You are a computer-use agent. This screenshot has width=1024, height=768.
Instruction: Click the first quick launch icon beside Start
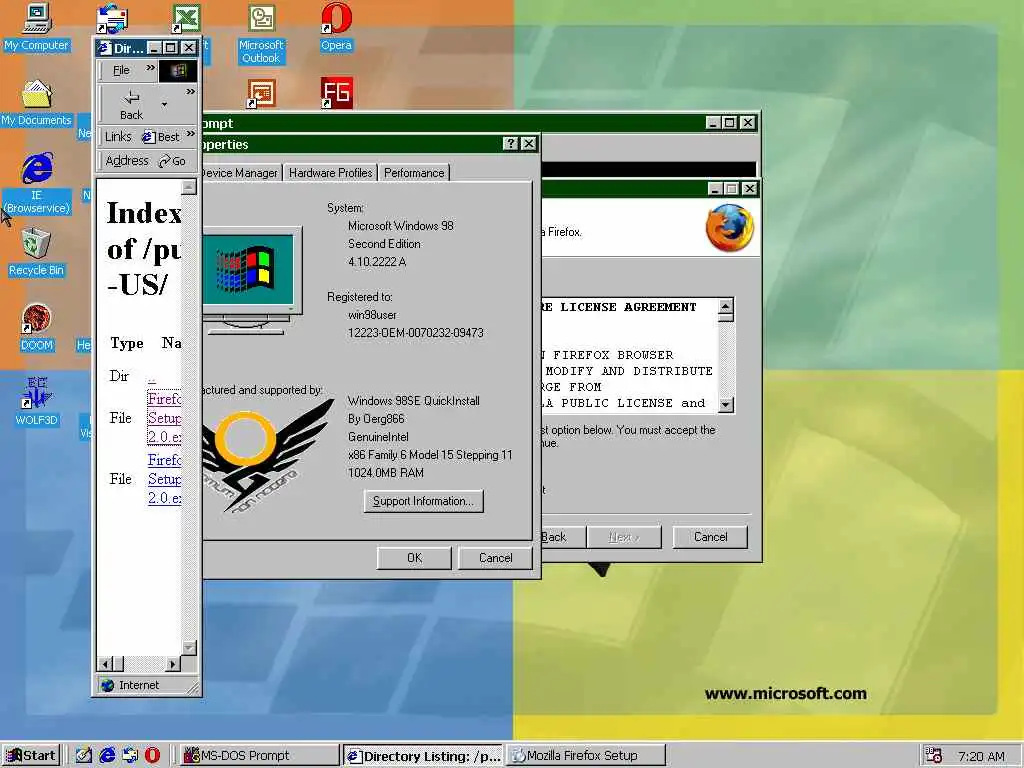[x=84, y=756]
